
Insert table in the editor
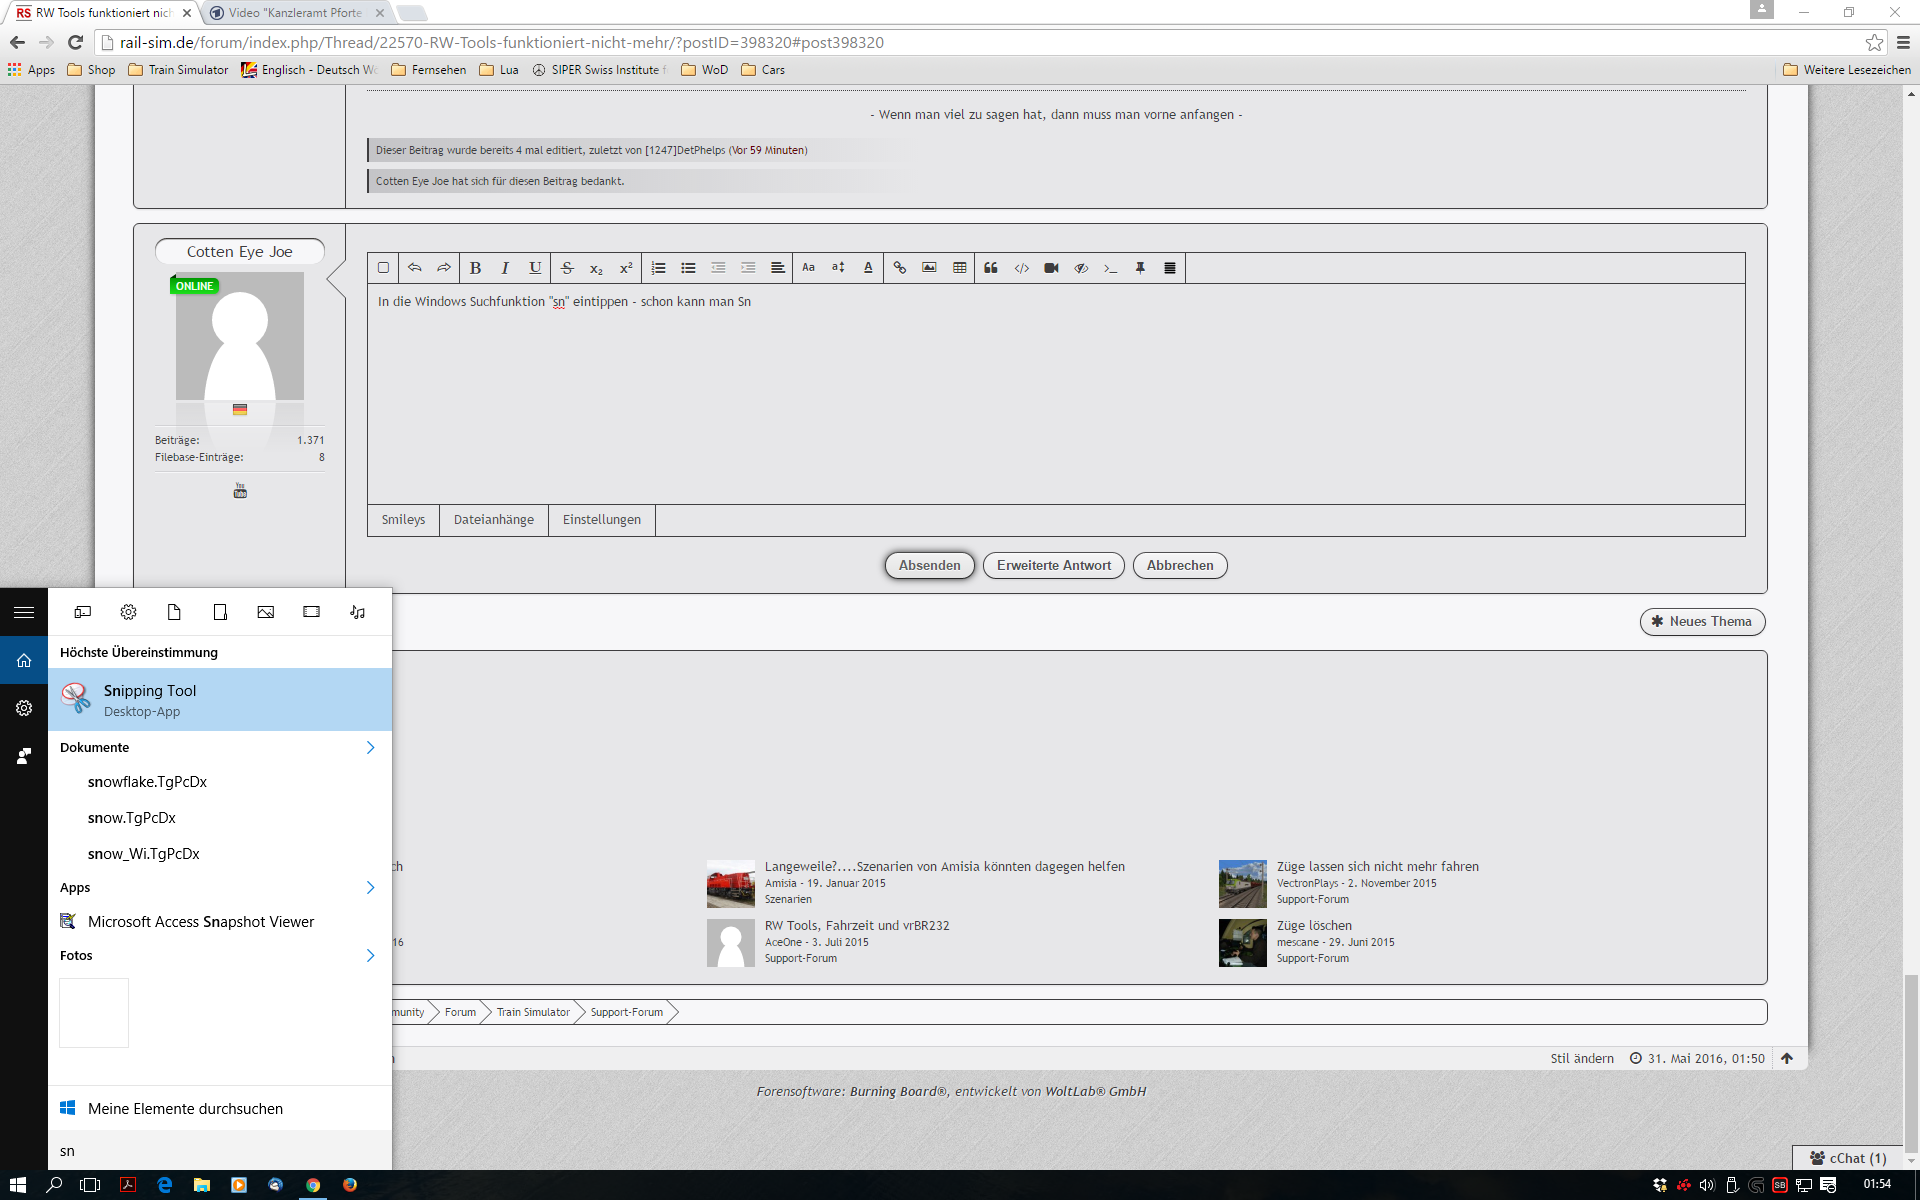pos(959,268)
